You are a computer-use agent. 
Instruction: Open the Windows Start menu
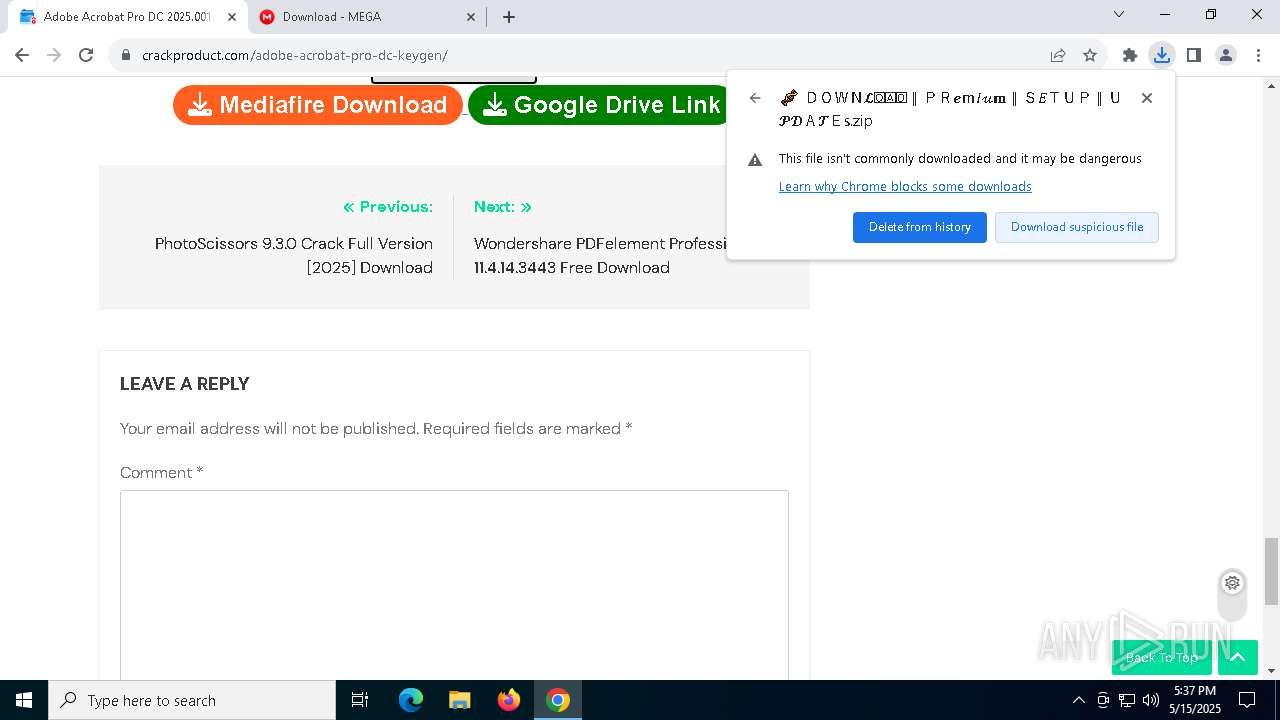[x=24, y=700]
